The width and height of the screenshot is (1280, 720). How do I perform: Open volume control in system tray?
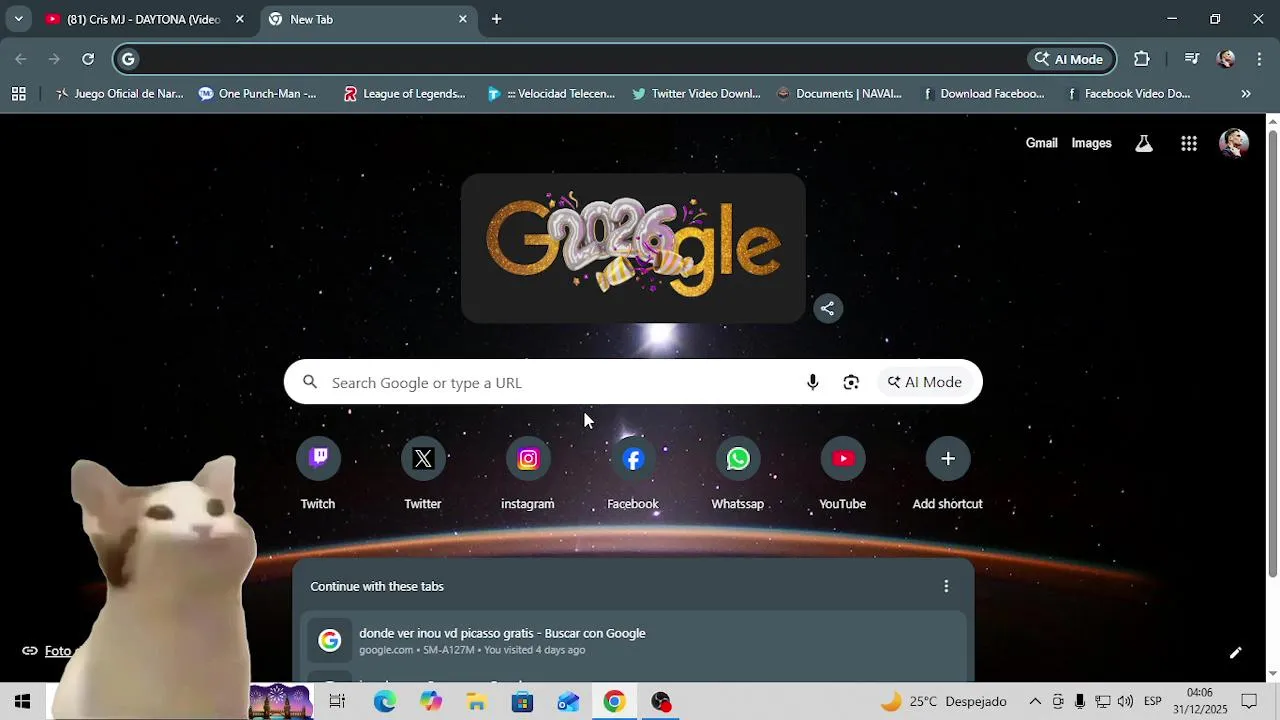(x=1125, y=701)
